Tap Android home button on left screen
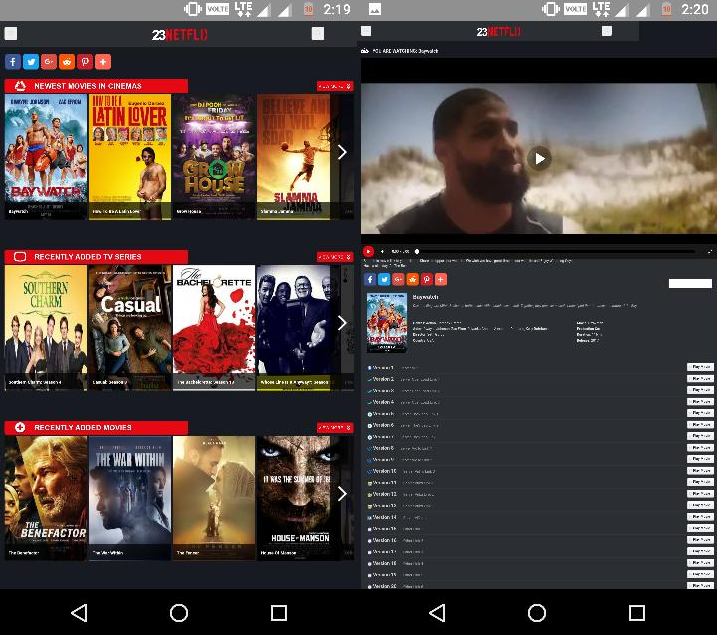 click(x=179, y=613)
